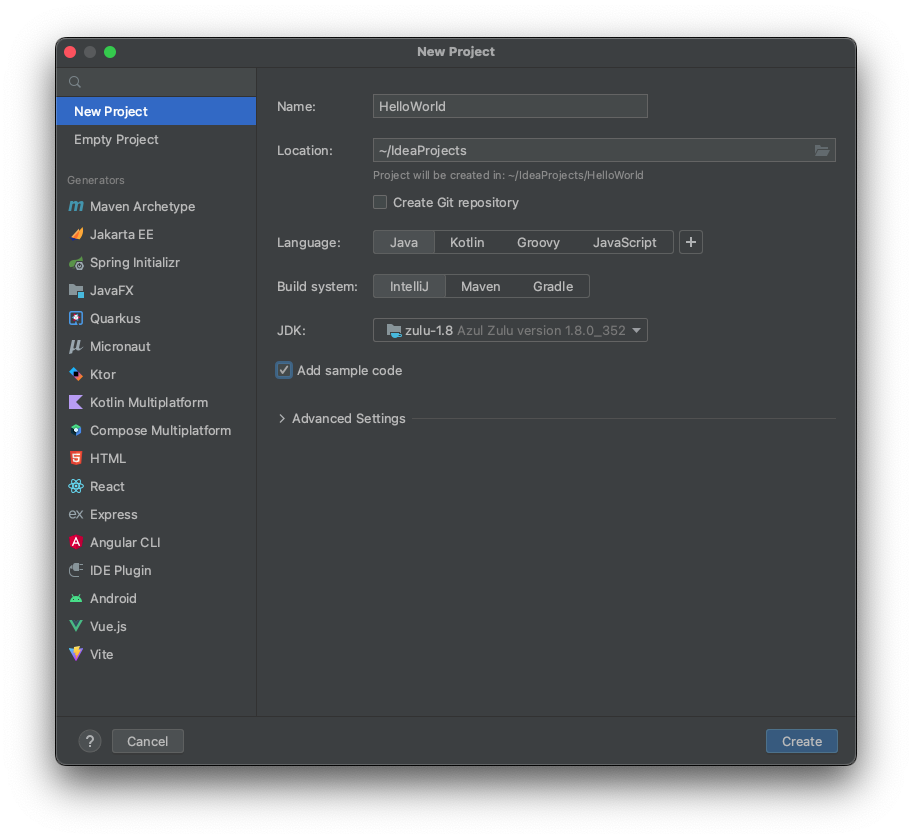The image size is (912, 839).
Task: Click the JavaFX folder icon
Action: point(76,290)
